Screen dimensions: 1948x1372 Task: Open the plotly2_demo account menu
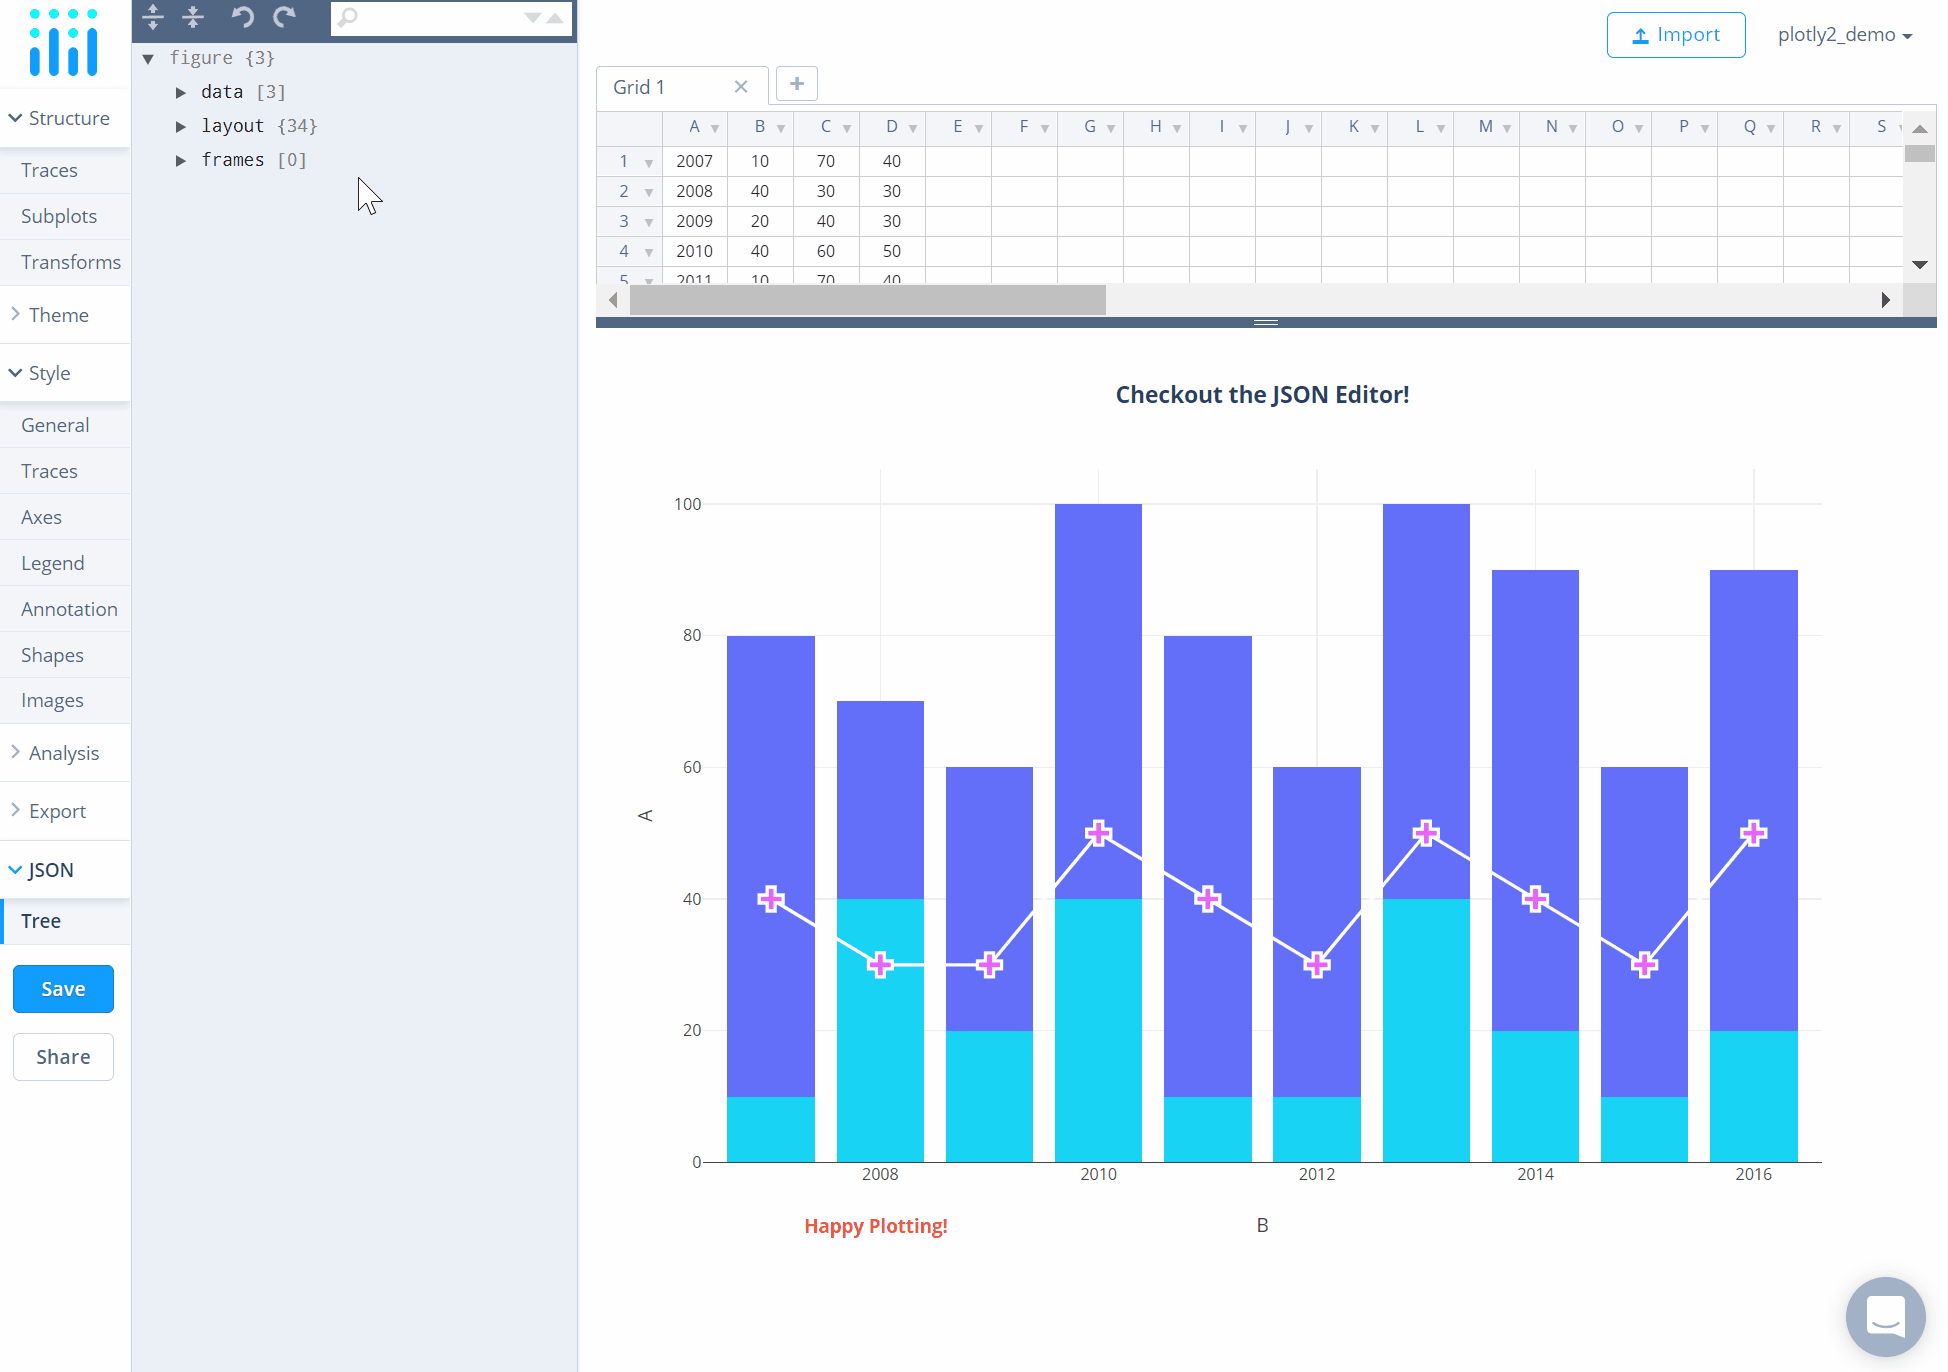coord(1844,35)
